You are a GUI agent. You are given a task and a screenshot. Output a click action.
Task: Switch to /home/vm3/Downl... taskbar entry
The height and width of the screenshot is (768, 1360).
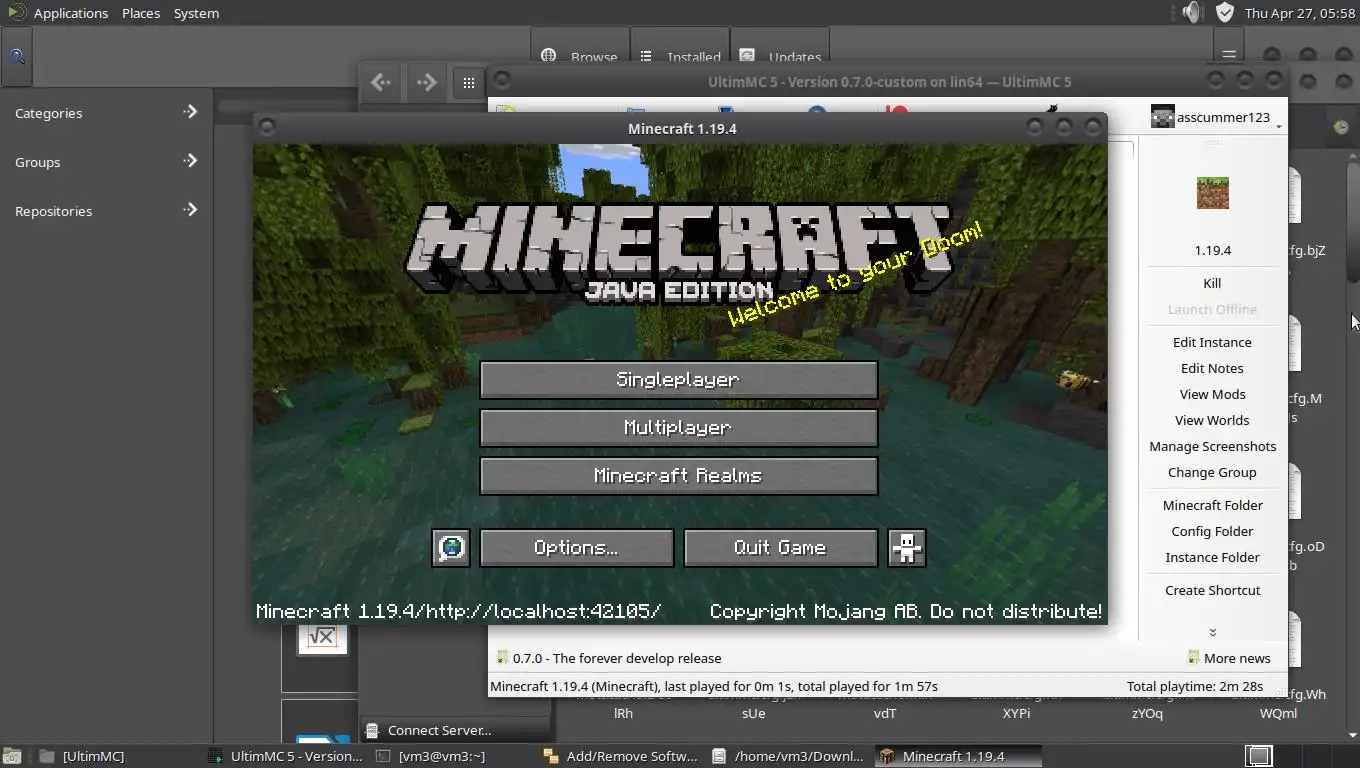pyautogui.click(x=789, y=756)
